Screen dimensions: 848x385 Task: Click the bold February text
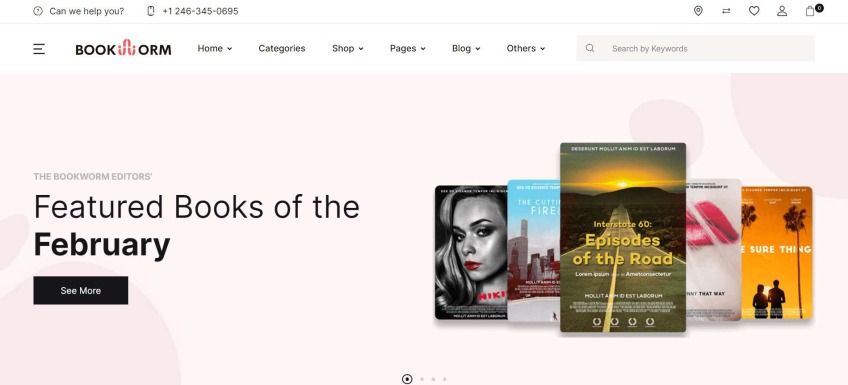[102, 245]
